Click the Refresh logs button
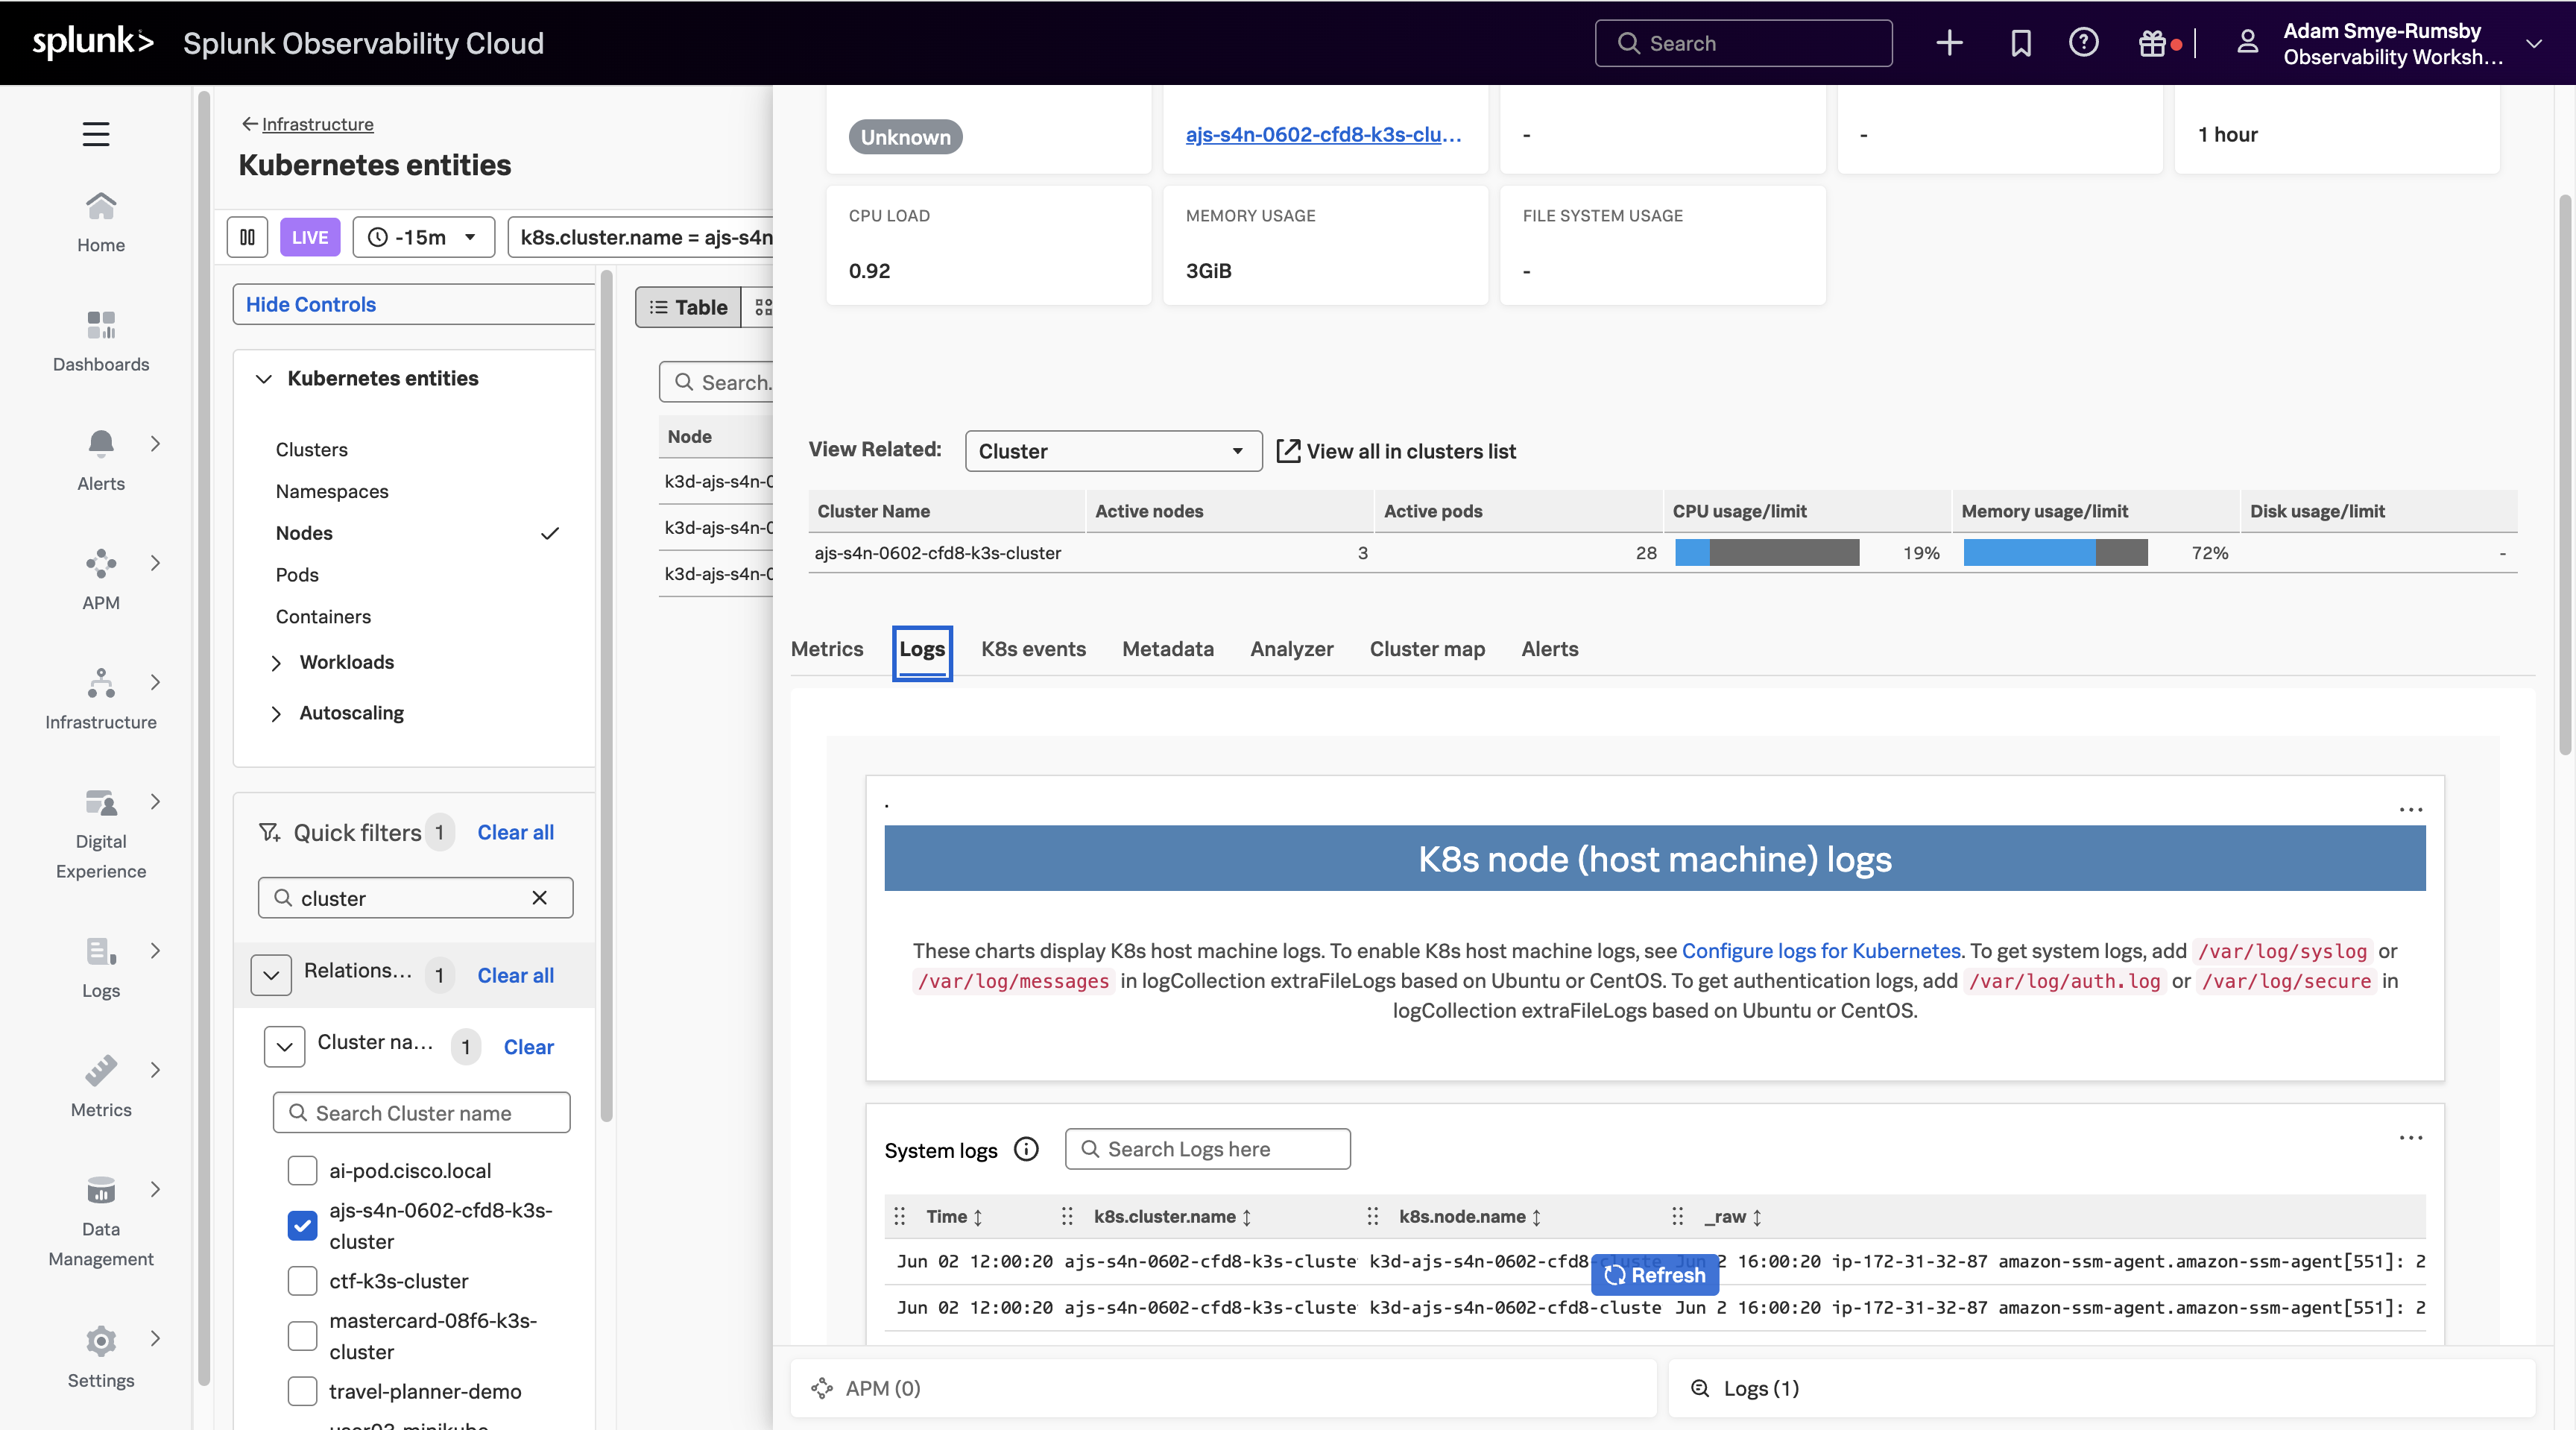Image resolution: width=2576 pixels, height=1430 pixels. [x=1655, y=1275]
